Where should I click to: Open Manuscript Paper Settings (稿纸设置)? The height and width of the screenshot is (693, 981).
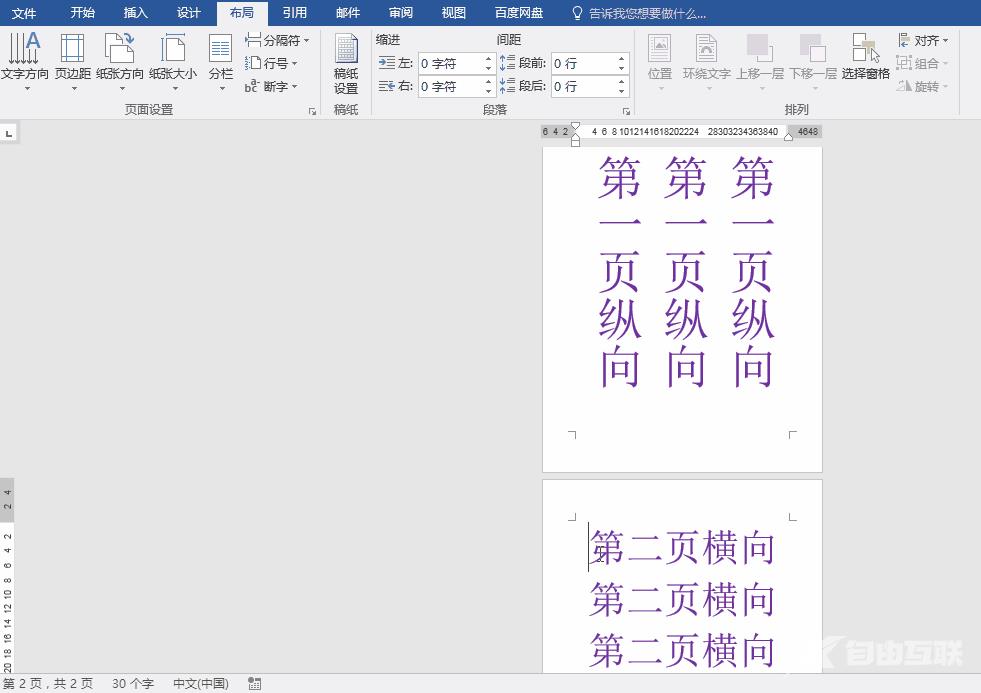click(x=346, y=64)
